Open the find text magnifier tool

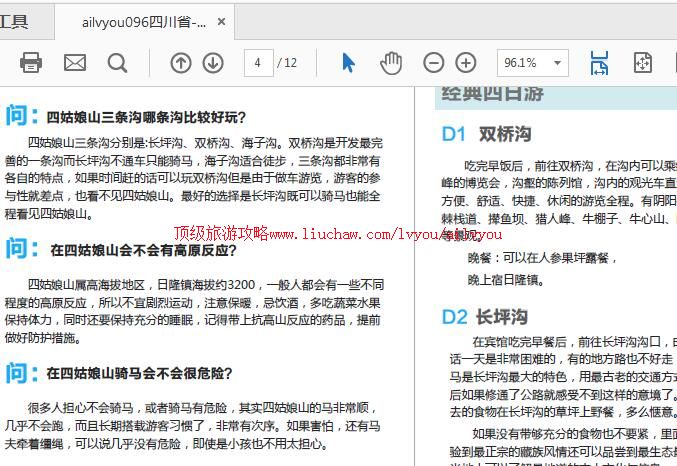coord(117,63)
